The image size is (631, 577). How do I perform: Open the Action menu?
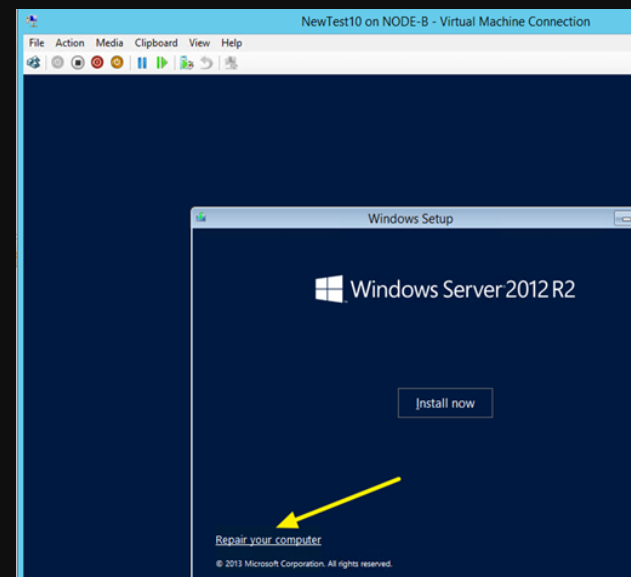[x=70, y=43]
